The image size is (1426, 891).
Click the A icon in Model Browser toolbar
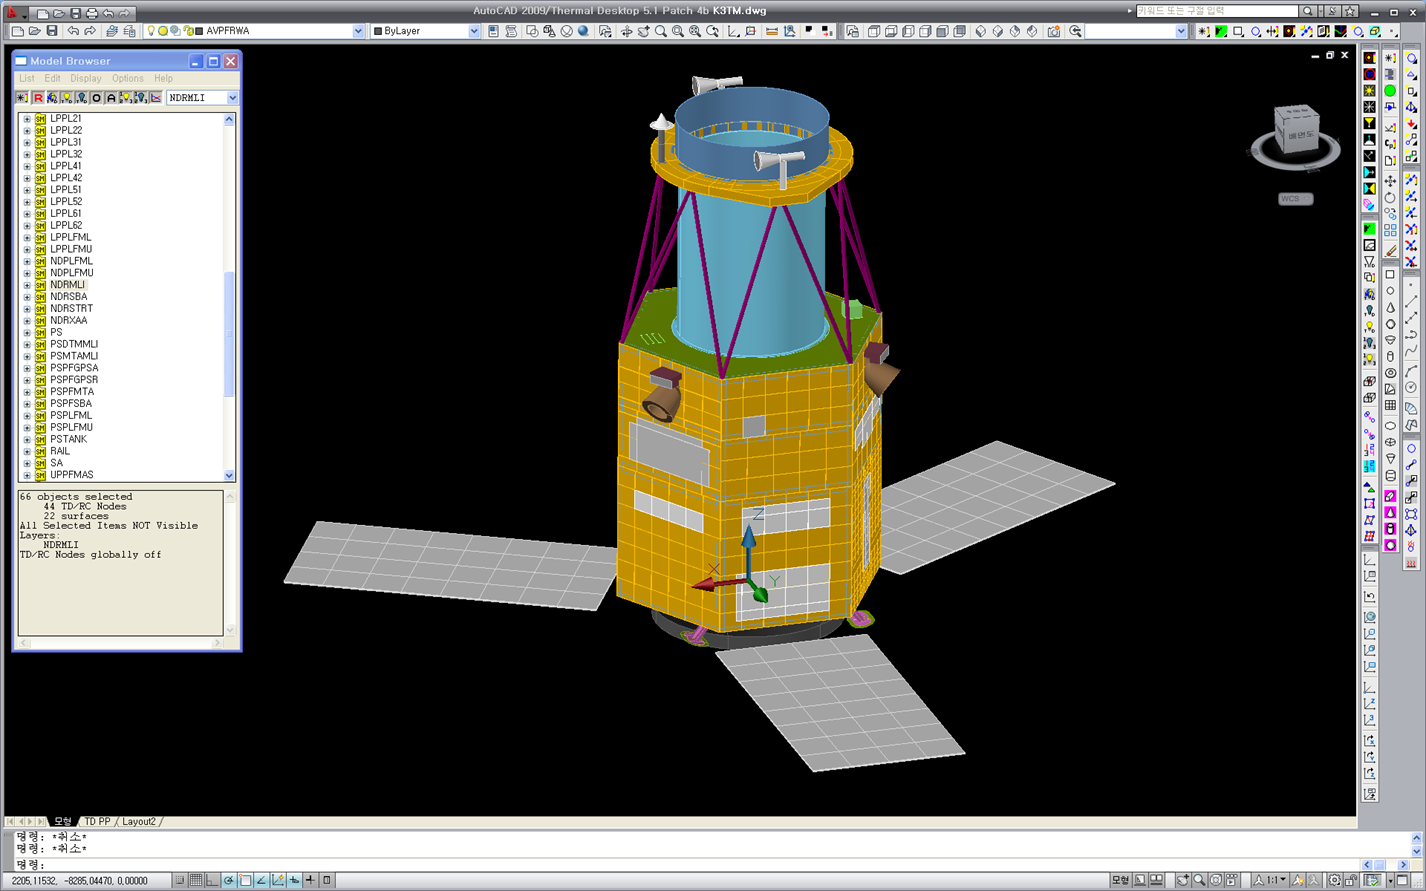click(111, 98)
